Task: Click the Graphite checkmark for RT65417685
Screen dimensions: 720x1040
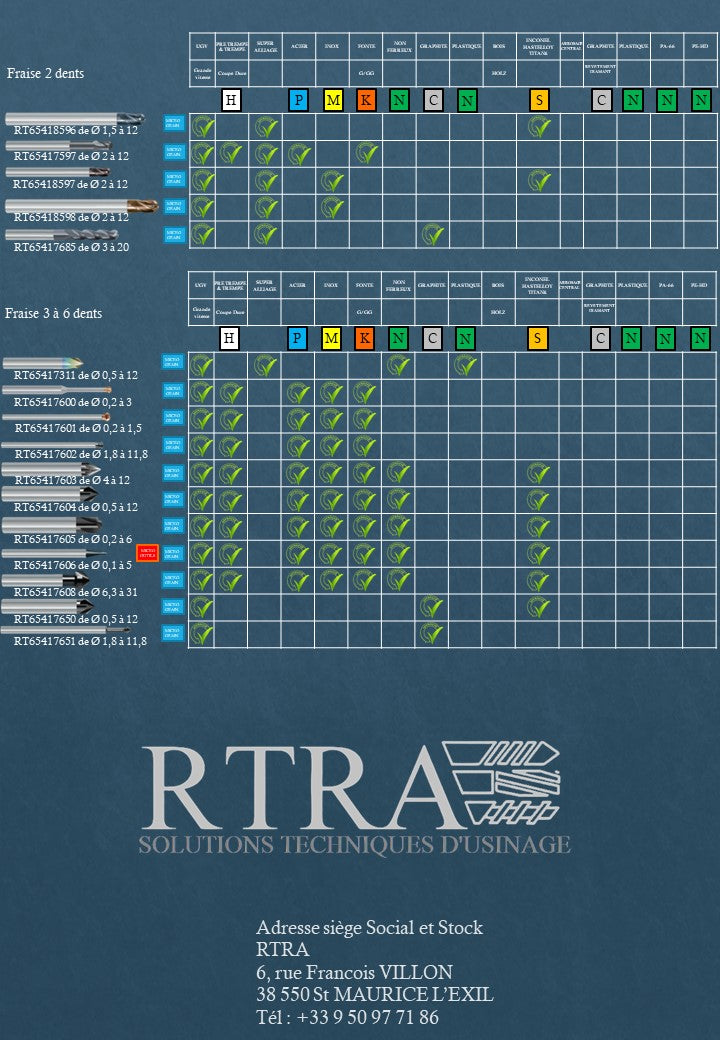Action: pyautogui.click(x=432, y=235)
